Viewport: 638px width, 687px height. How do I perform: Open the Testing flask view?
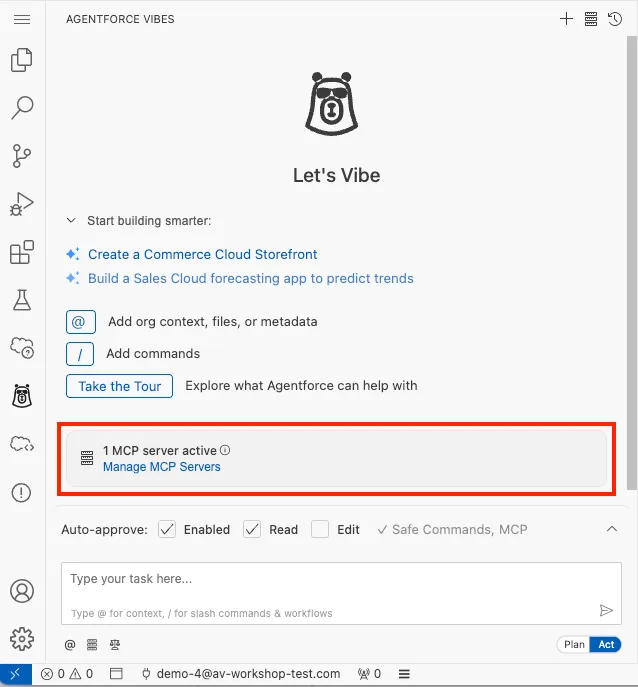[x=22, y=299]
